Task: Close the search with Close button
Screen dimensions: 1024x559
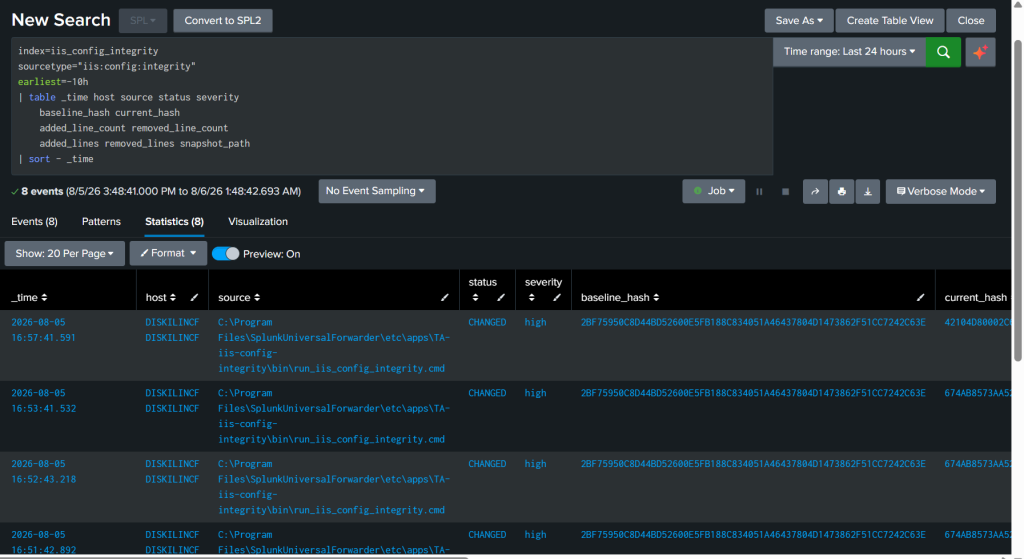Action: click(x=971, y=21)
